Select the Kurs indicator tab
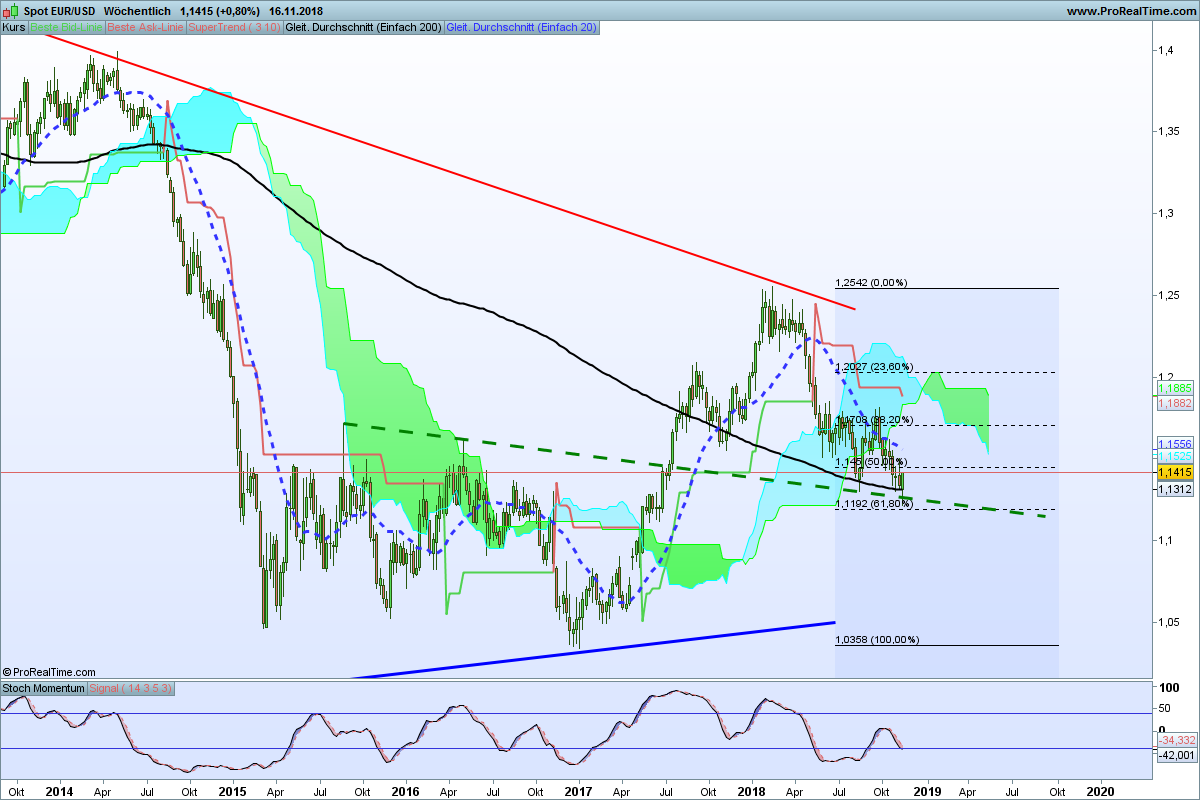Viewport: 1200px width, 800px height. 14,28
